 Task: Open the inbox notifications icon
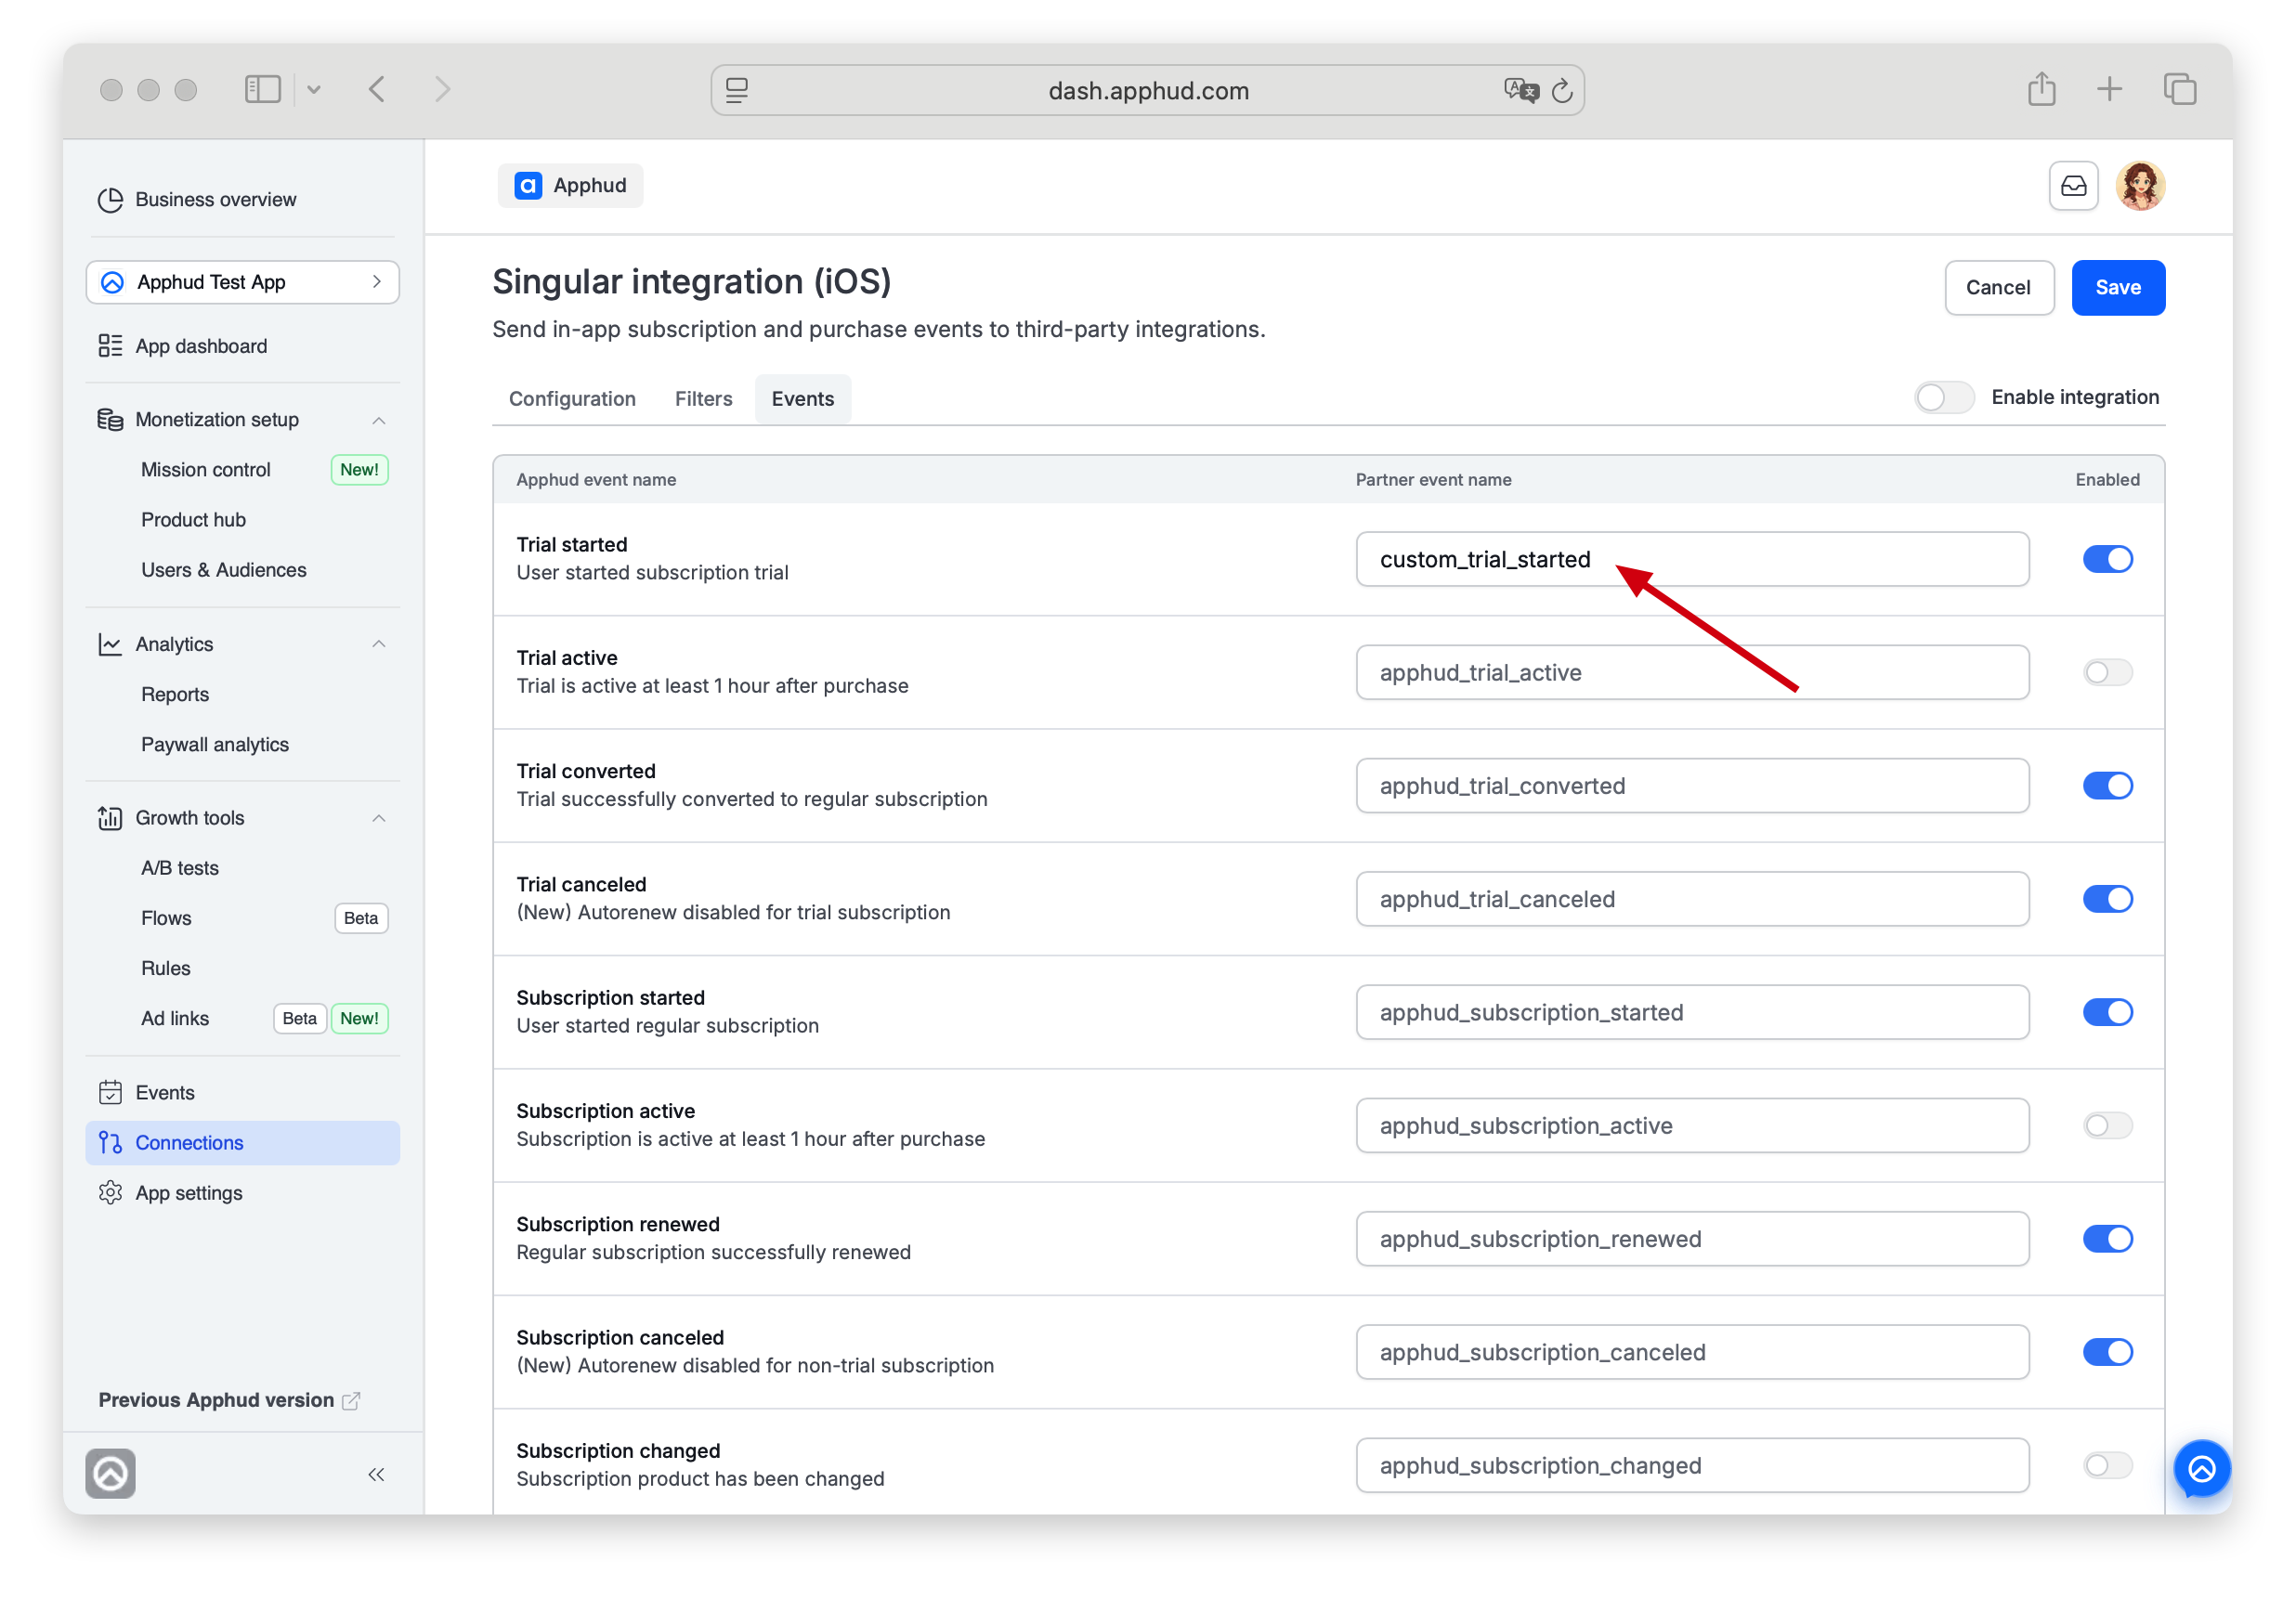2073,186
